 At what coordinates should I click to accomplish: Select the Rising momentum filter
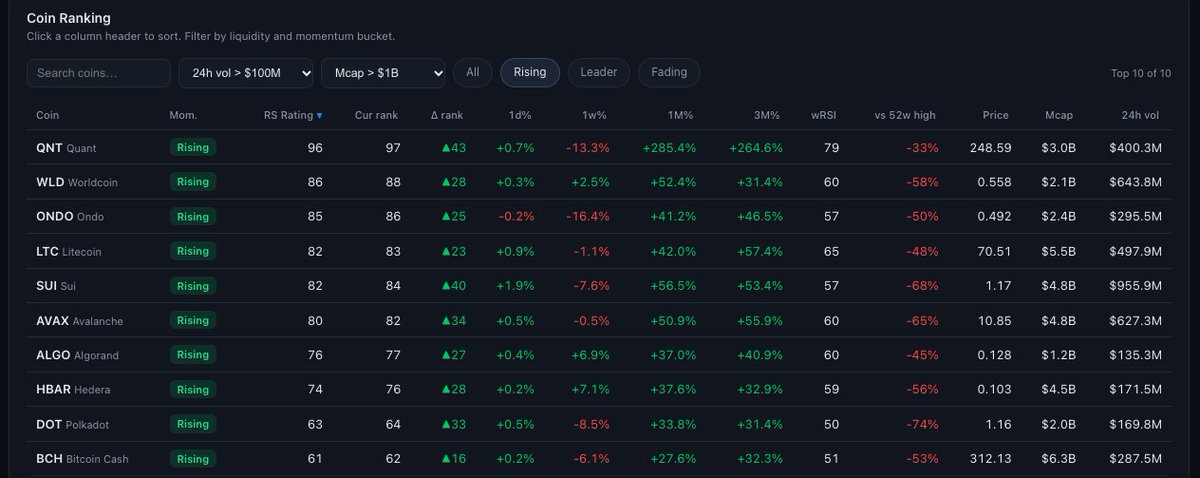pyautogui.click(x=530, y=72)
